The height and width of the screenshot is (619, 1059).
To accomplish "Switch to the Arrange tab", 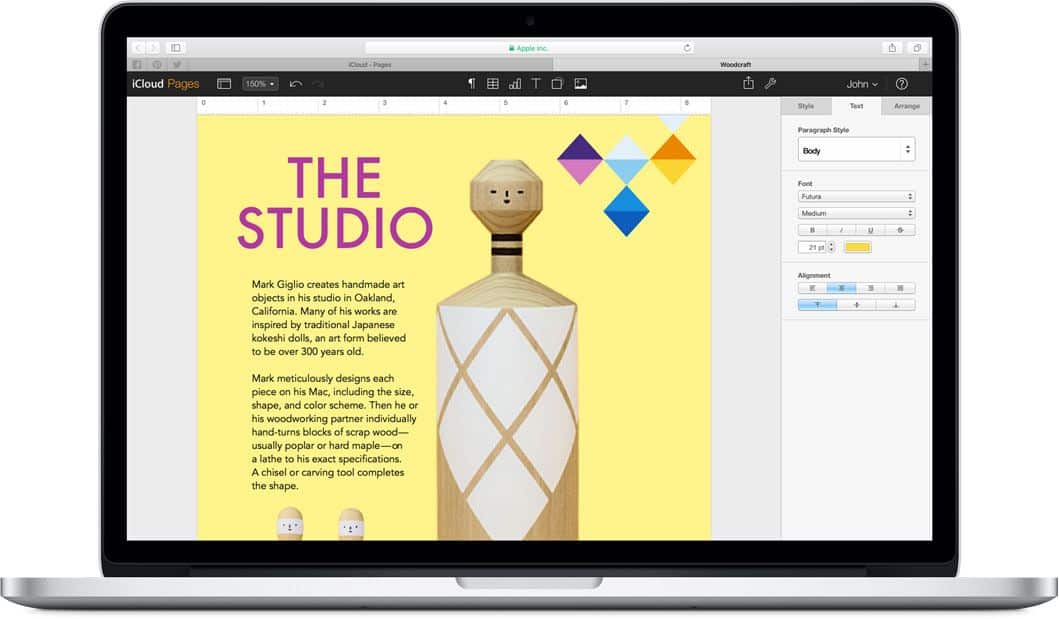I will 906,106.
